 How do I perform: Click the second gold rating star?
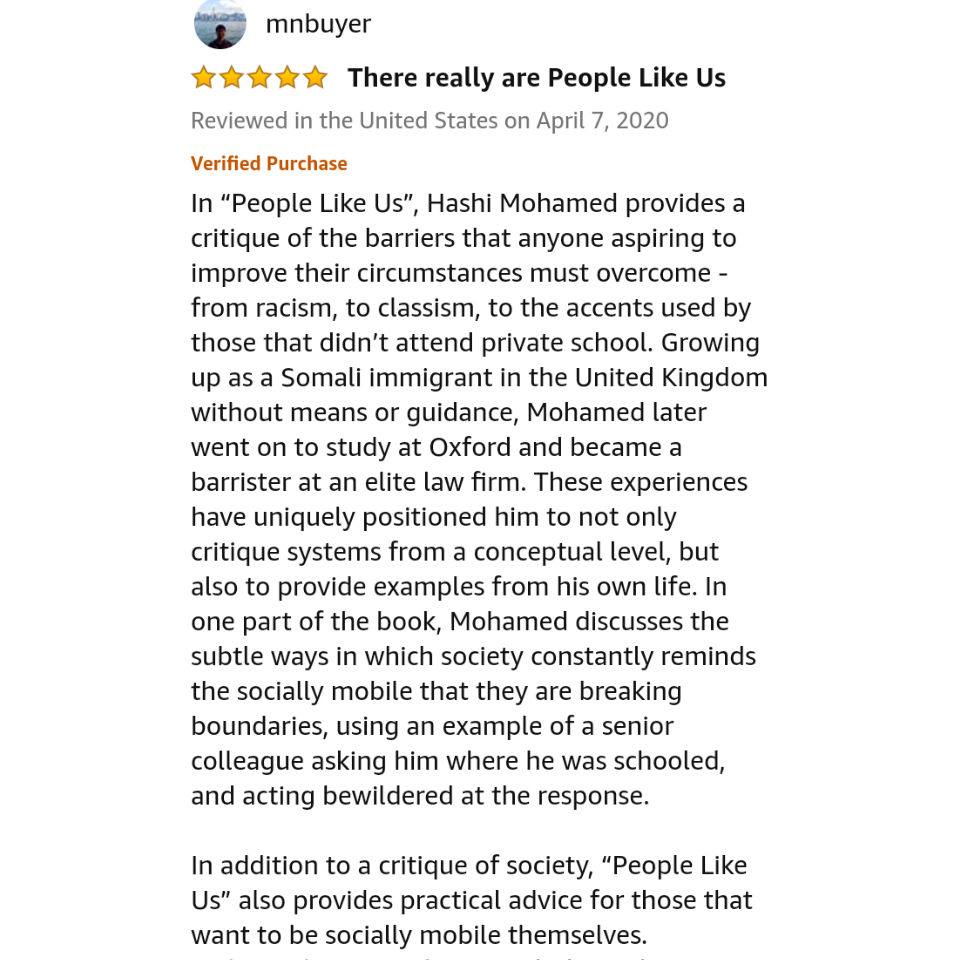(231, 78)
